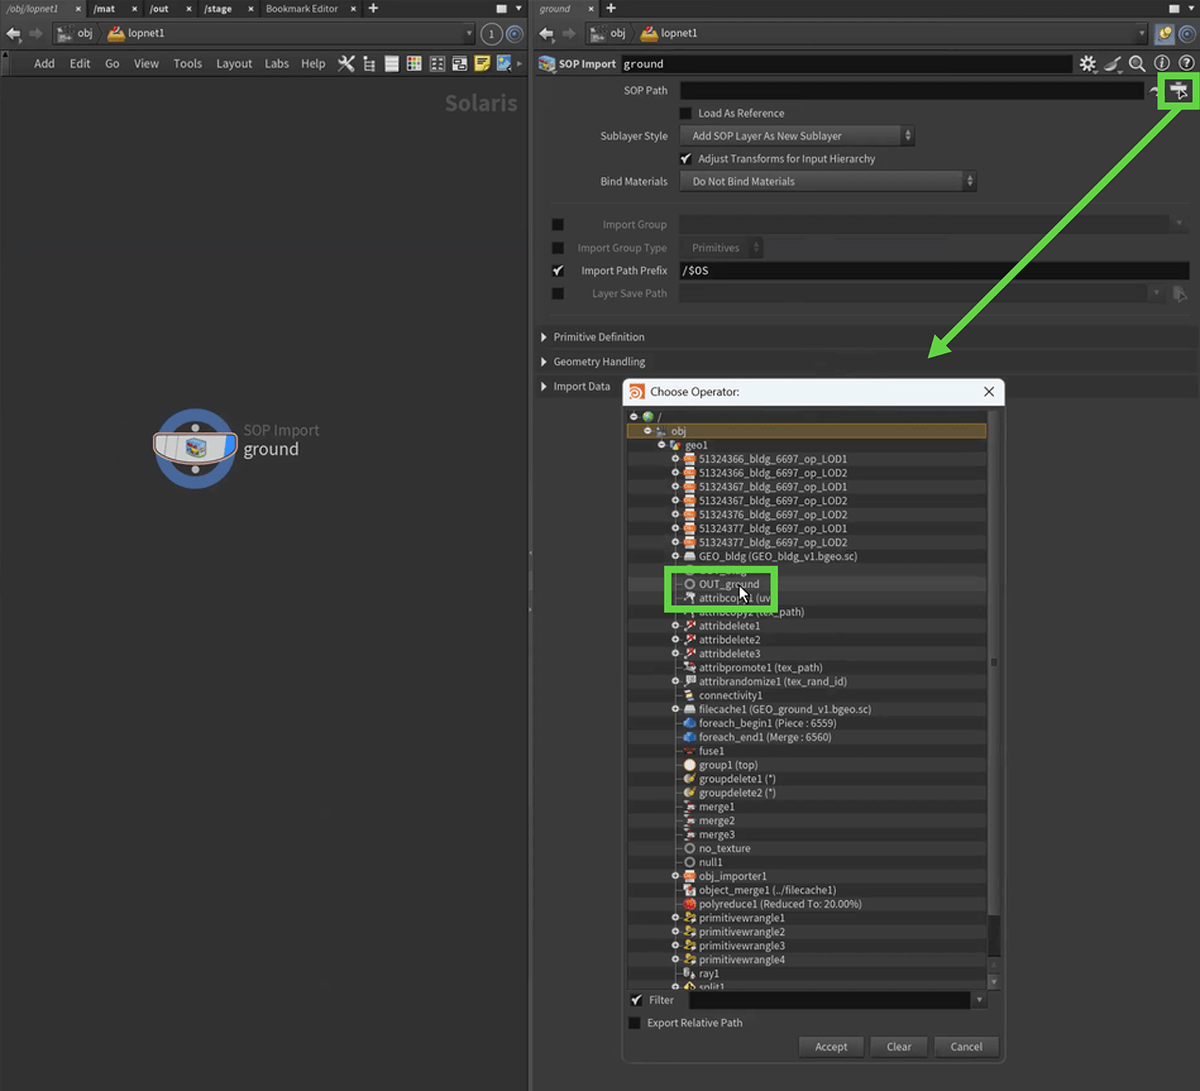The height and width of the screenshot is (1091, 1200).
Task: Uncheck Adjust Transforms for Input Hierarchy
Action: [x=686, y=159]
